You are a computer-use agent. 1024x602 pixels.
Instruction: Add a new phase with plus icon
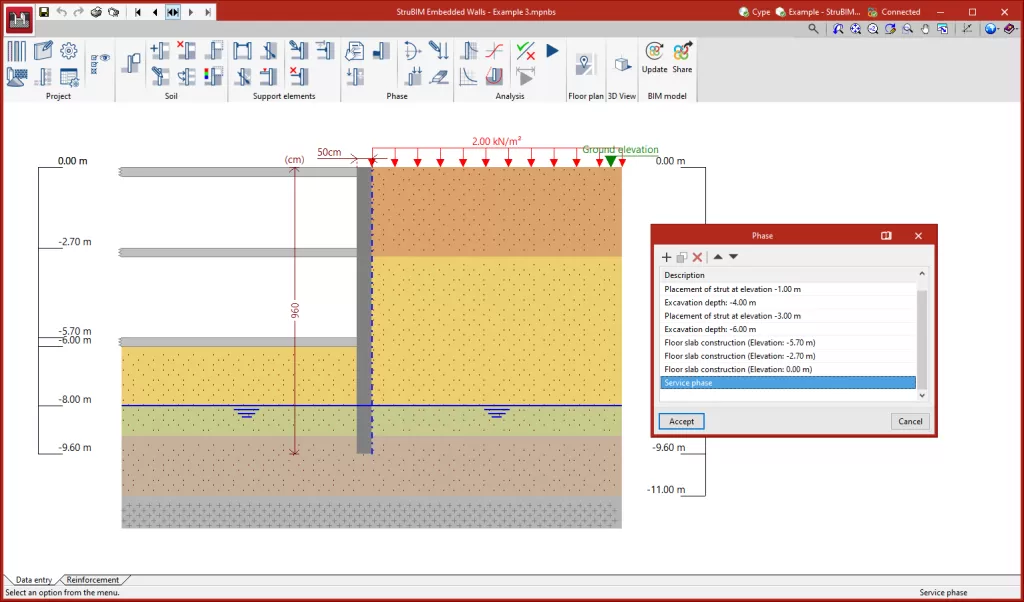click(667, 257)
